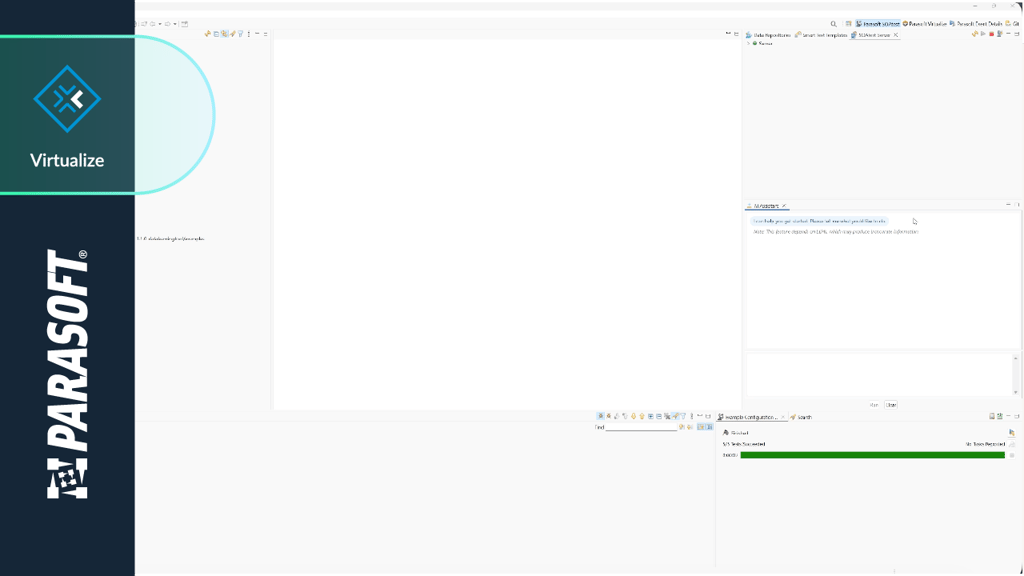1024x576 pixels.
Task: Click scroll down arrow in AI Assistant input
Action: point(1016,392)
